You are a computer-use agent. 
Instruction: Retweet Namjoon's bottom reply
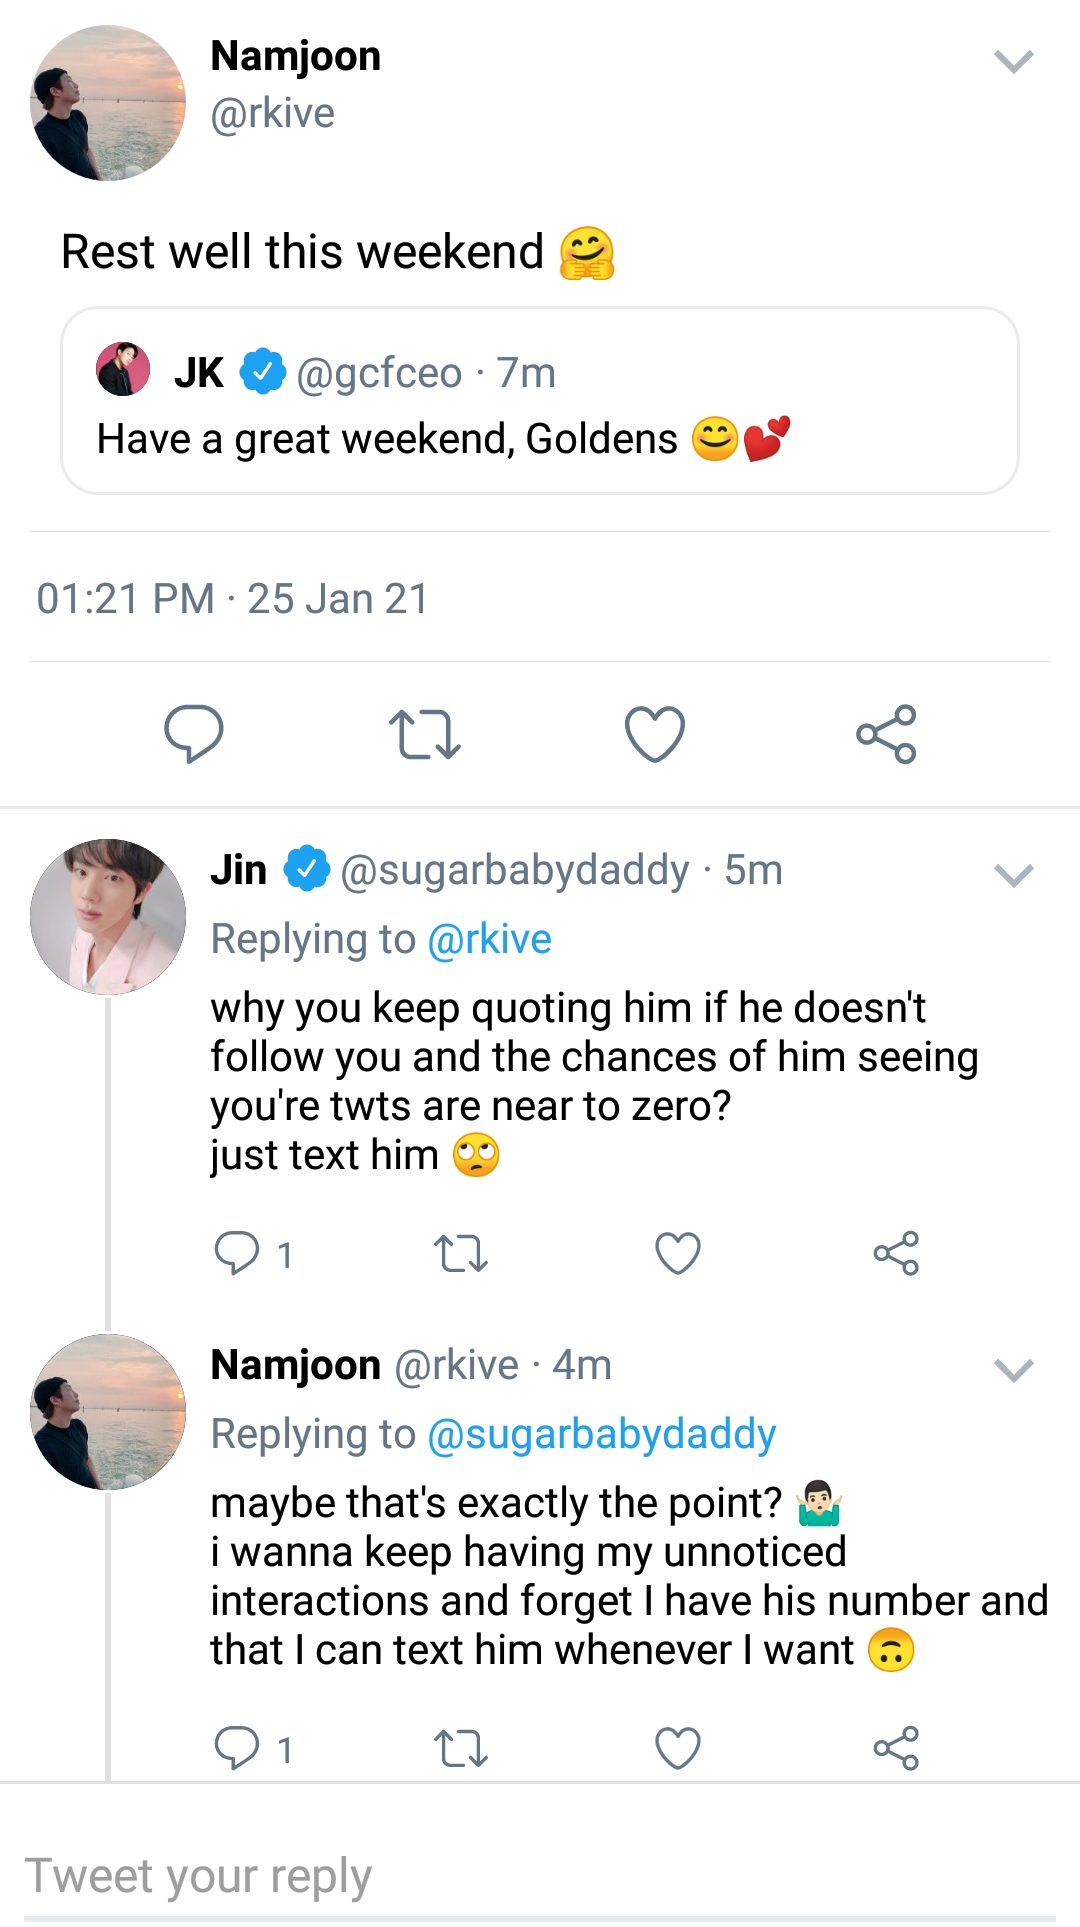tap(460, 1748)
